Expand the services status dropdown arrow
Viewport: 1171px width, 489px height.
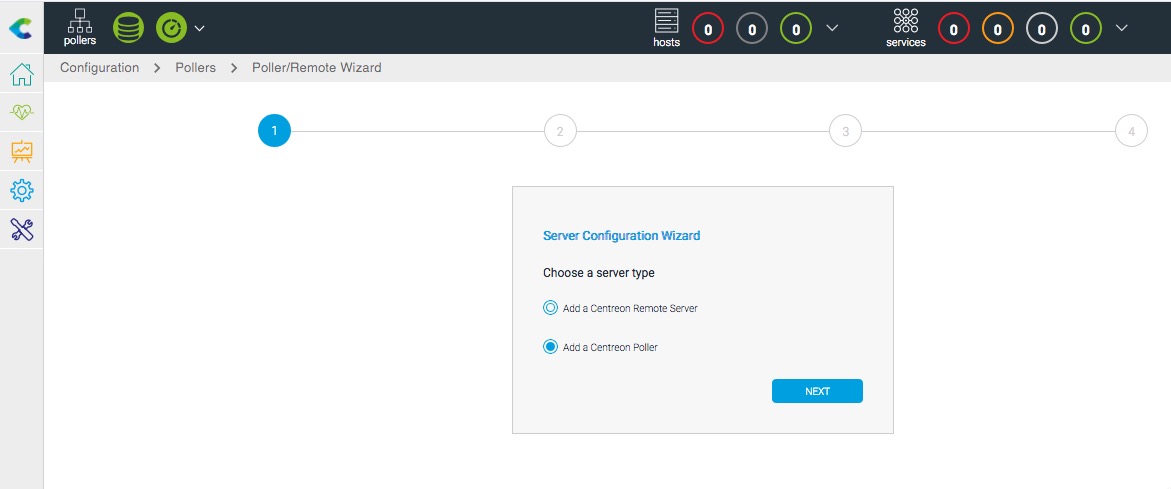tap(1121, 28)
